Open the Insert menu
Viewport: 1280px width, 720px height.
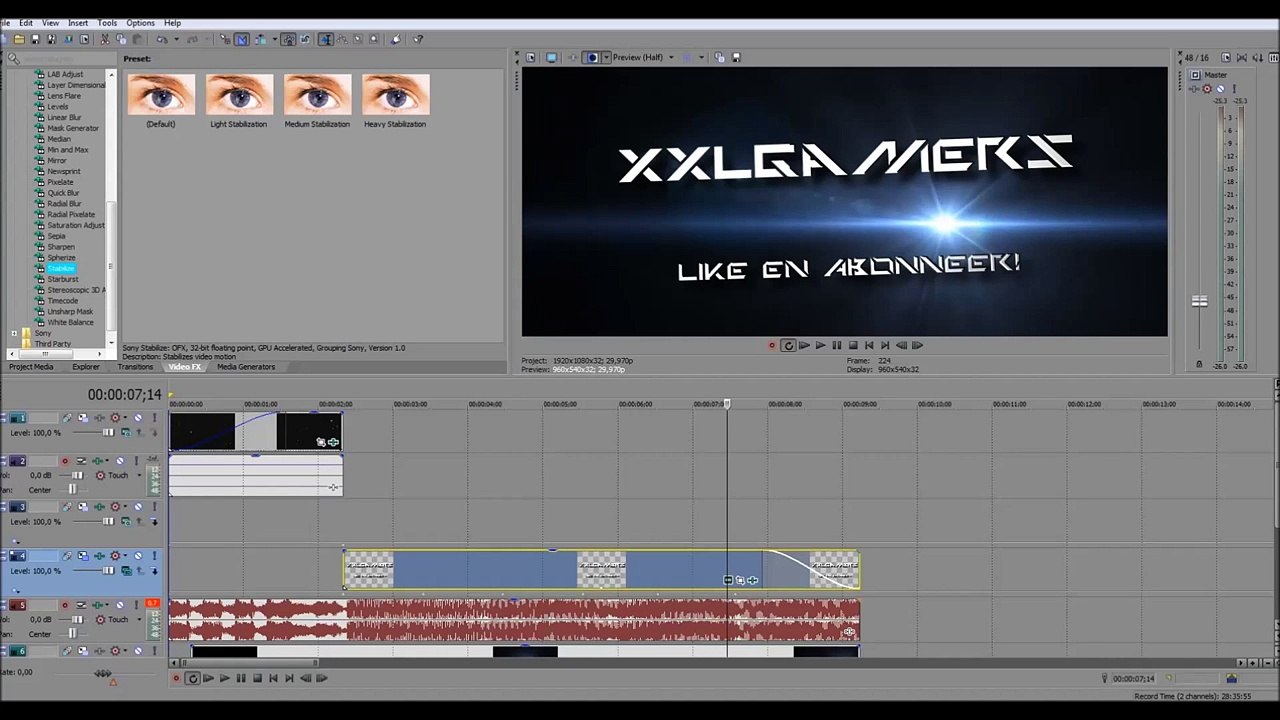(78, 23)
